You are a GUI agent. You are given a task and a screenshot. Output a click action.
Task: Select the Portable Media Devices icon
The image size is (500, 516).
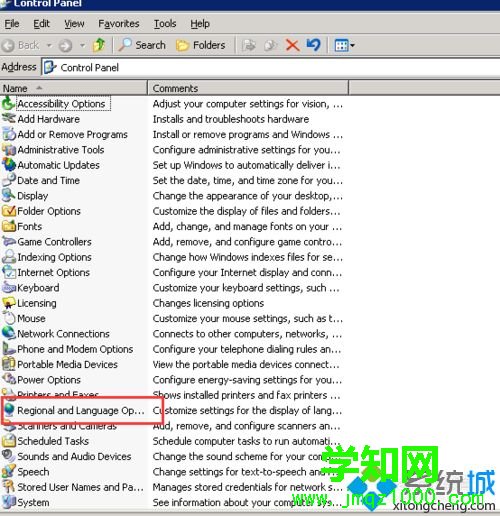(x=9, y=364)
